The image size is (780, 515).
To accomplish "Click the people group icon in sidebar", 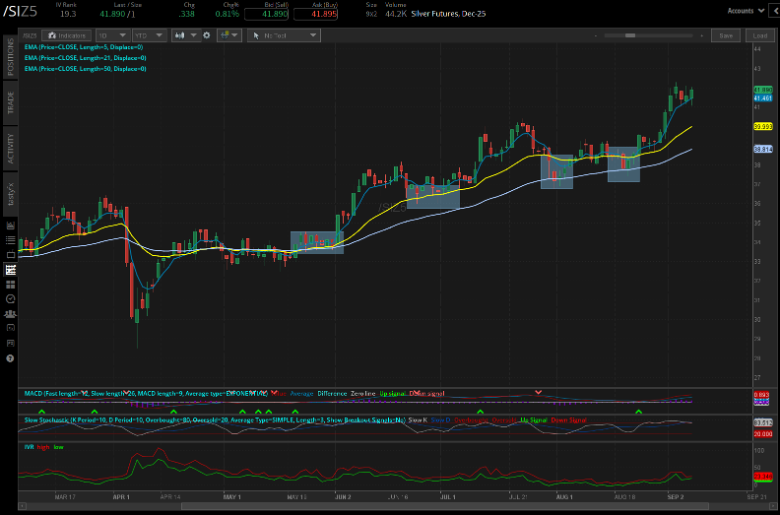I will pos(10,313).
